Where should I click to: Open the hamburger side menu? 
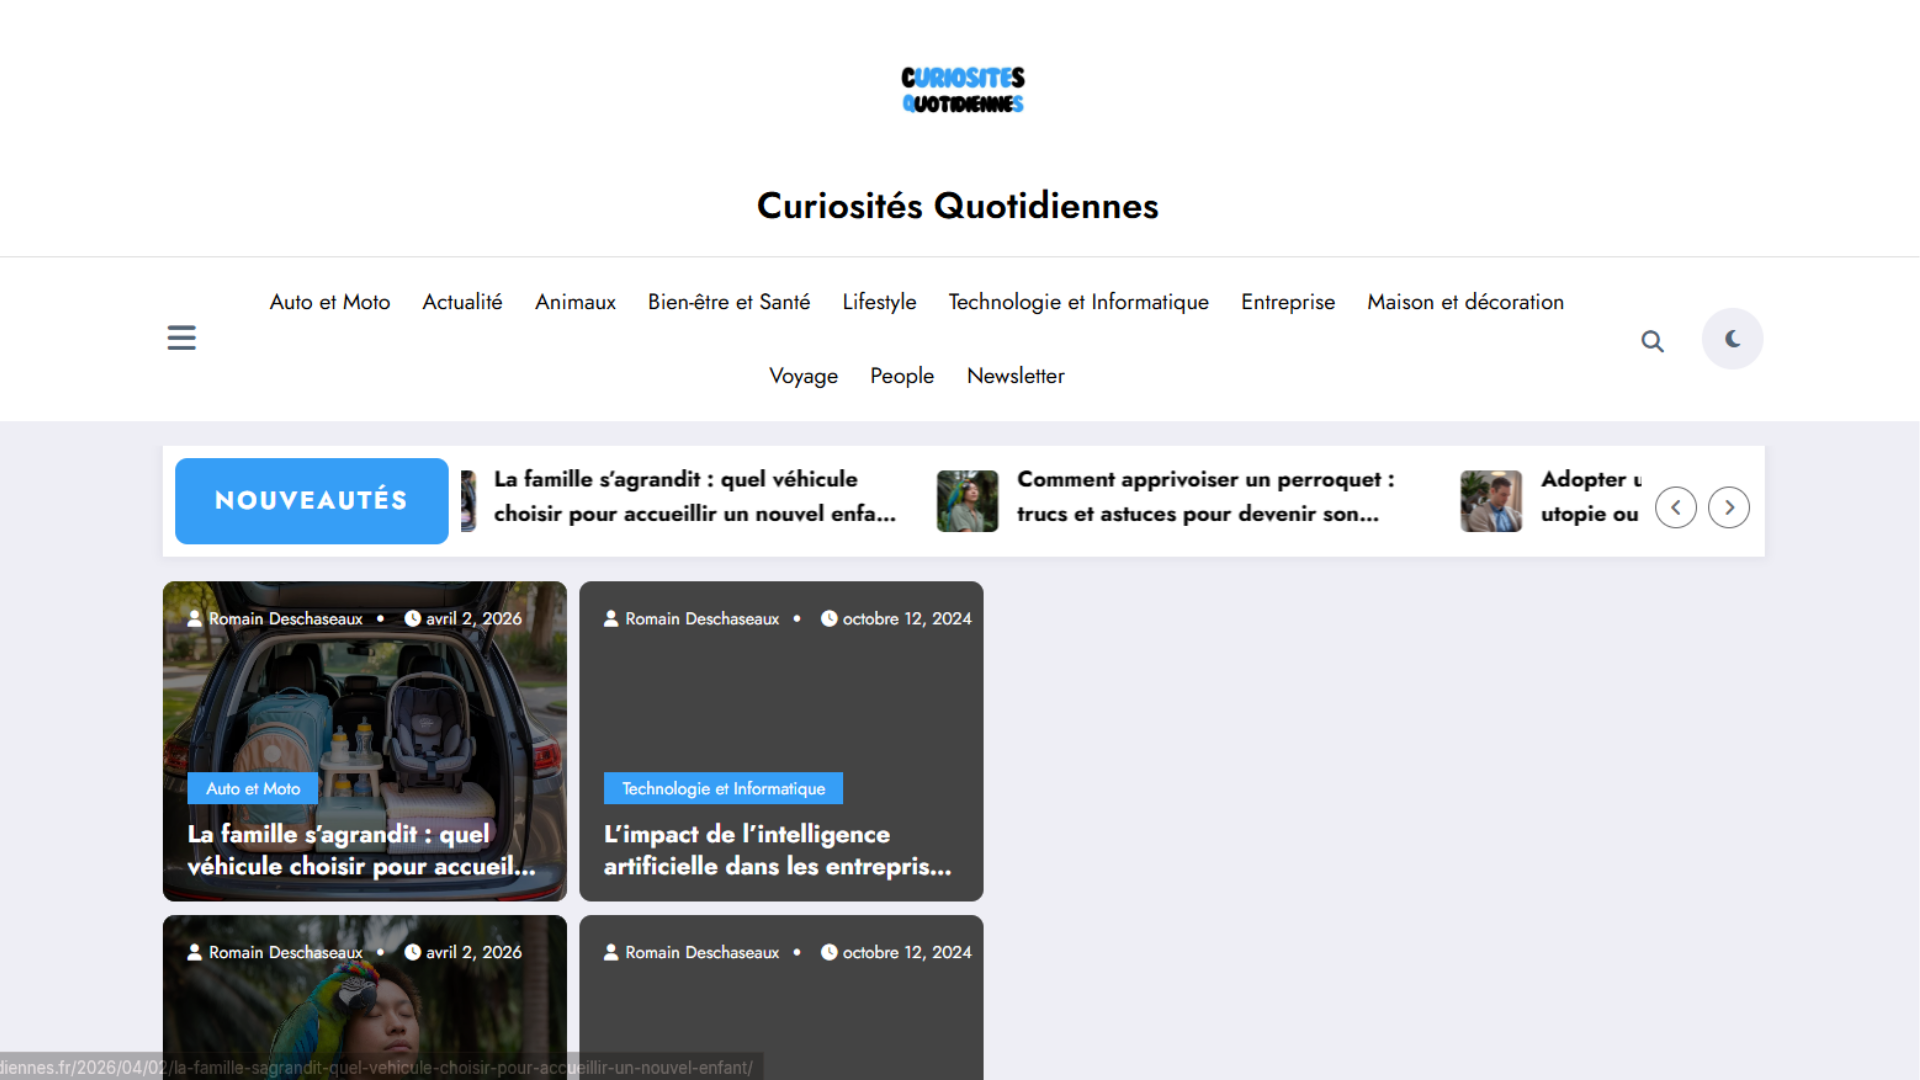181,338
